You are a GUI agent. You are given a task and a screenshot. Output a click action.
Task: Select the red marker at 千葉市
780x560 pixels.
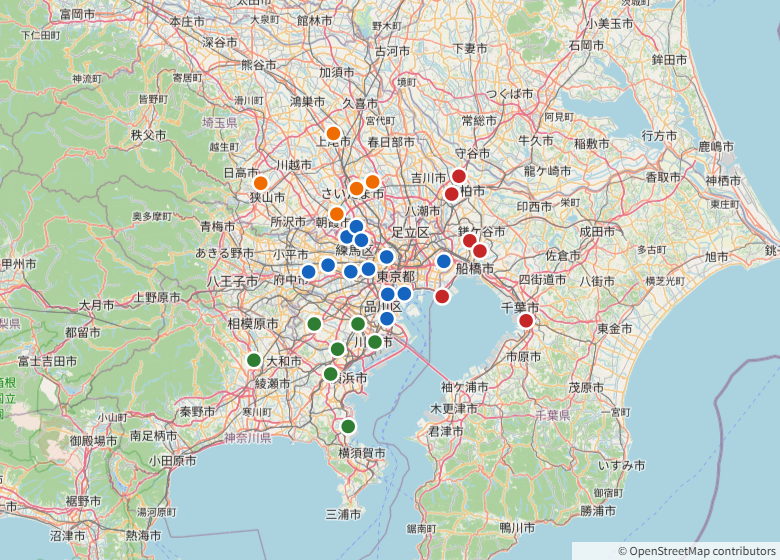pos(526,321)
